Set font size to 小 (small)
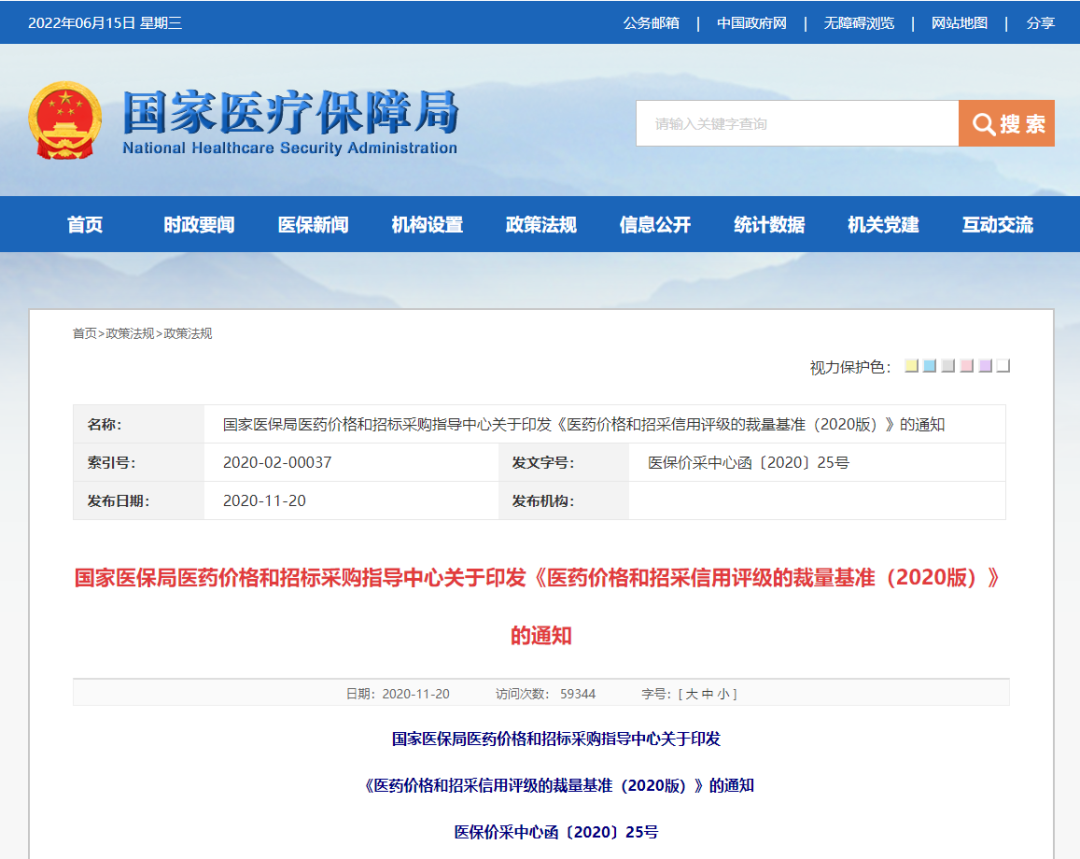Viewport: 1080px width, 859px height. click(x=723, y=694)
